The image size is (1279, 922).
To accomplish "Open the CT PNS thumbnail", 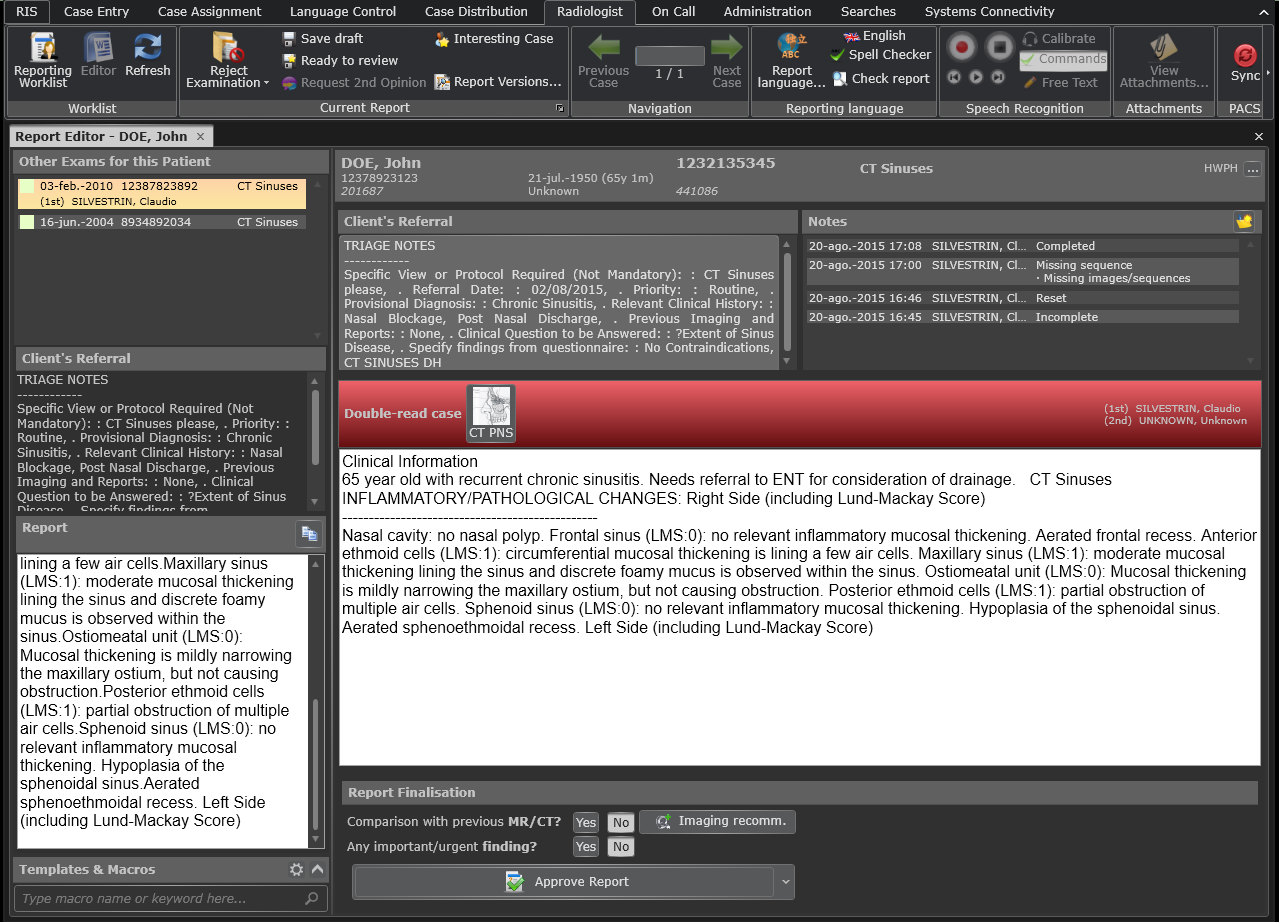I will (x=491, y=413).
